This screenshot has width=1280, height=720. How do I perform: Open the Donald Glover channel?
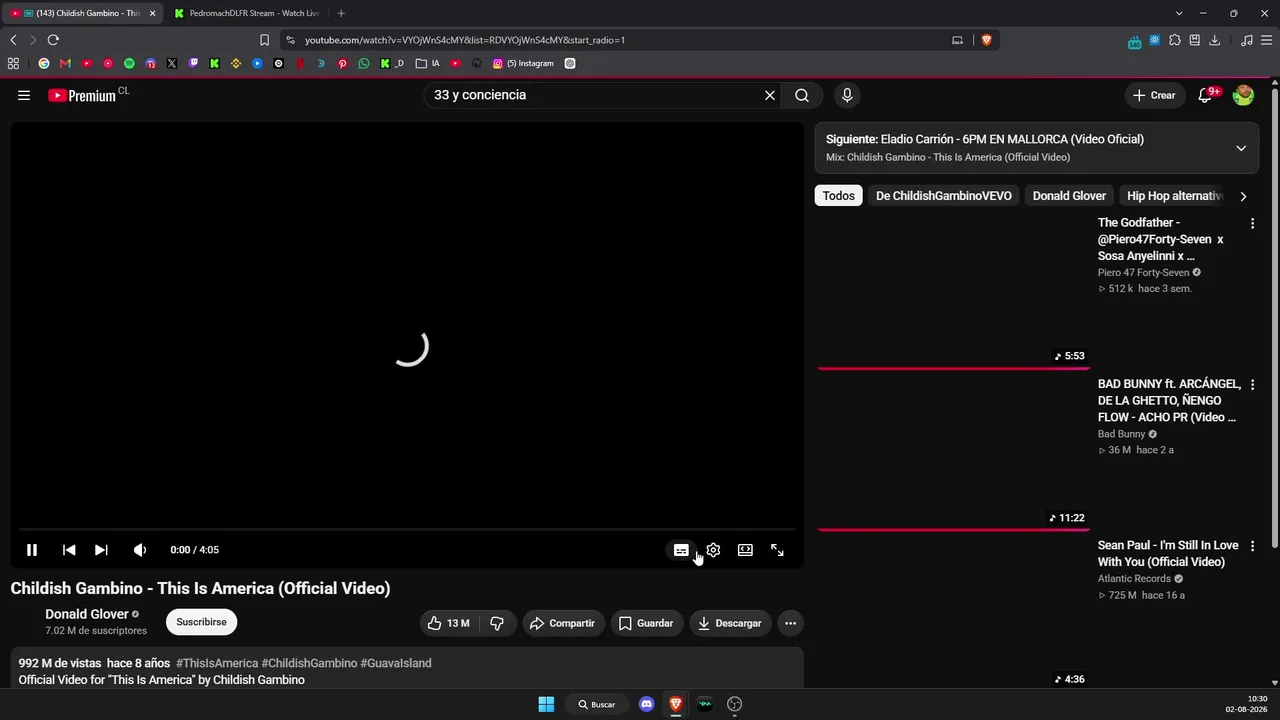point(87,614)
